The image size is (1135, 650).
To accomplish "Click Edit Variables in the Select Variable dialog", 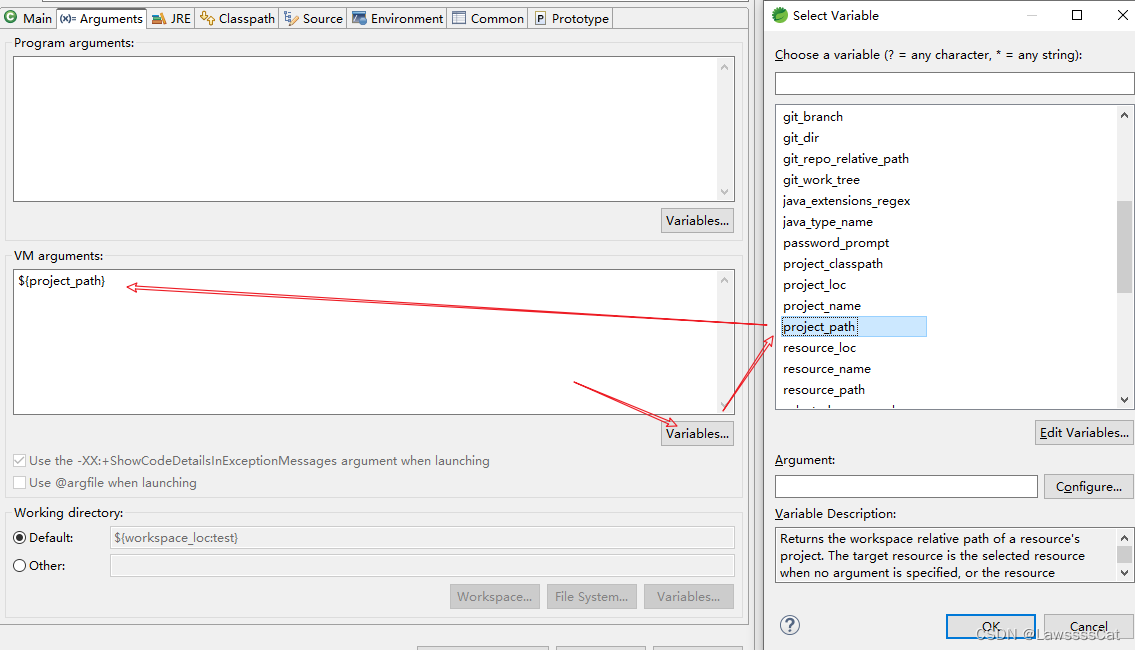I will click(1083, 432).
